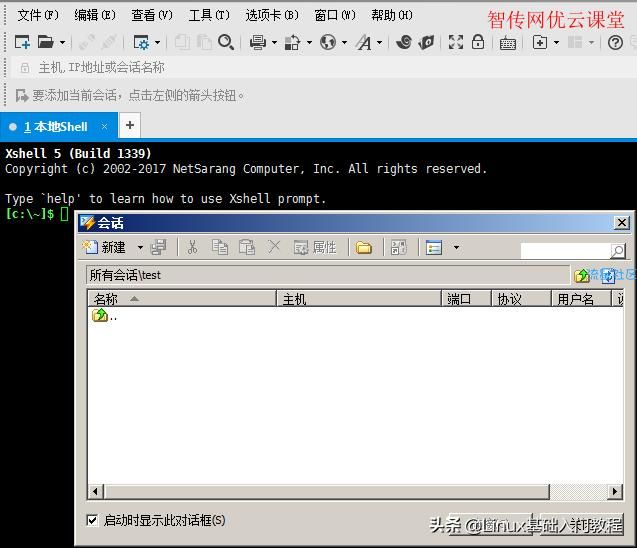
Task: Sort by 端口 column header
Action: click(x=466, y=299)
